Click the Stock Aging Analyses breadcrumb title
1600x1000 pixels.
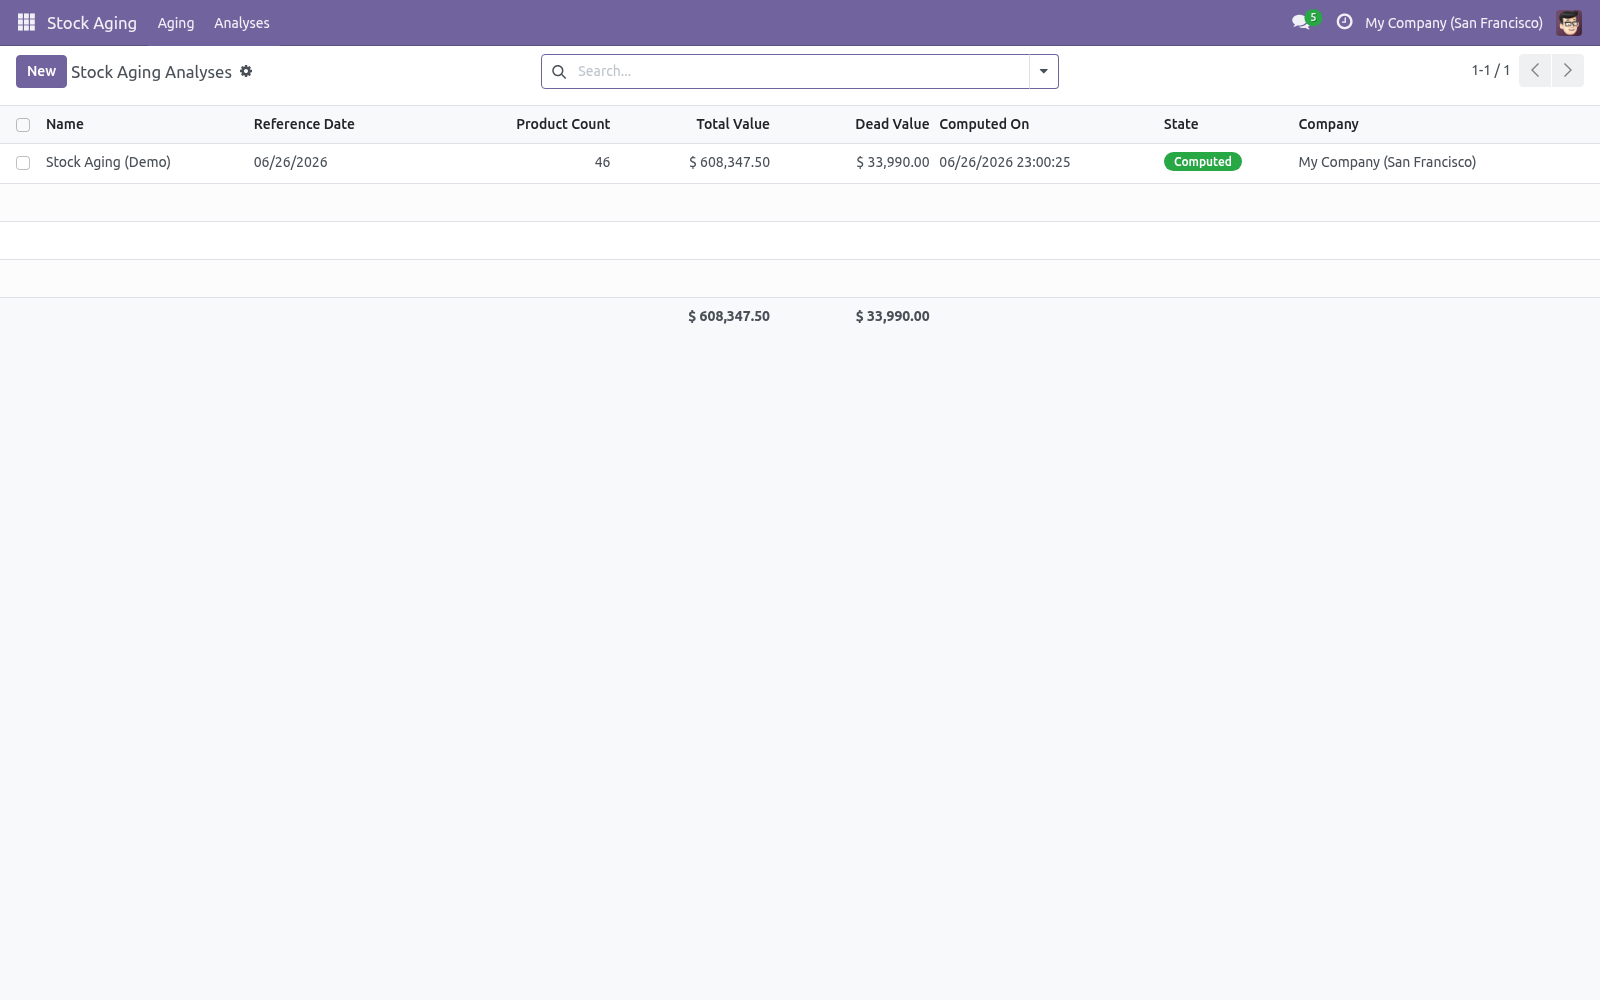tap(151, 72)
